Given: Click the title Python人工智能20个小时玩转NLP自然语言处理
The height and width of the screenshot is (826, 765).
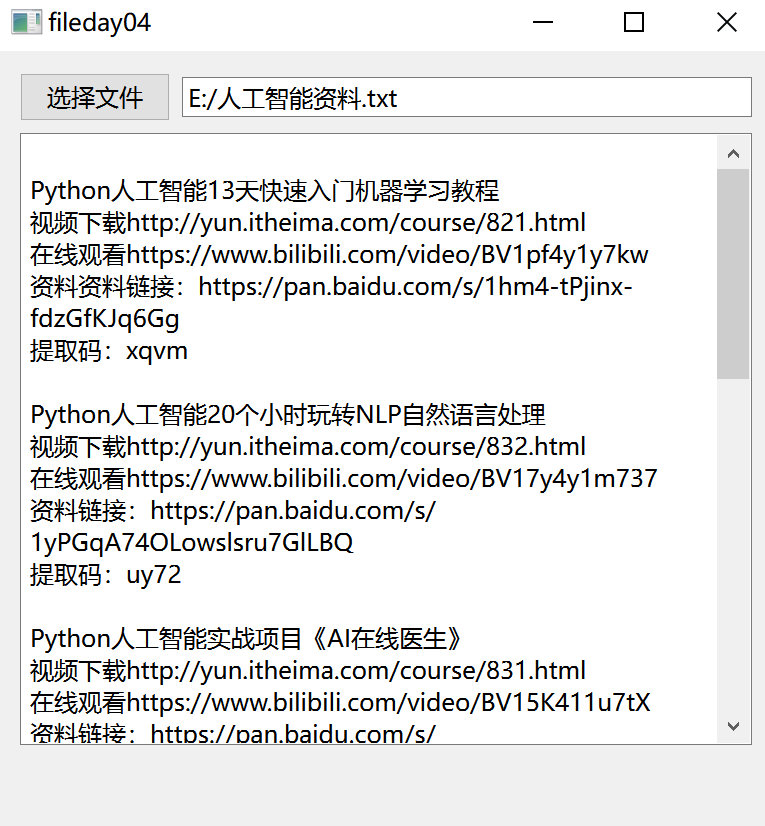Looking at the screenshot, I should [x=288, y=415].
